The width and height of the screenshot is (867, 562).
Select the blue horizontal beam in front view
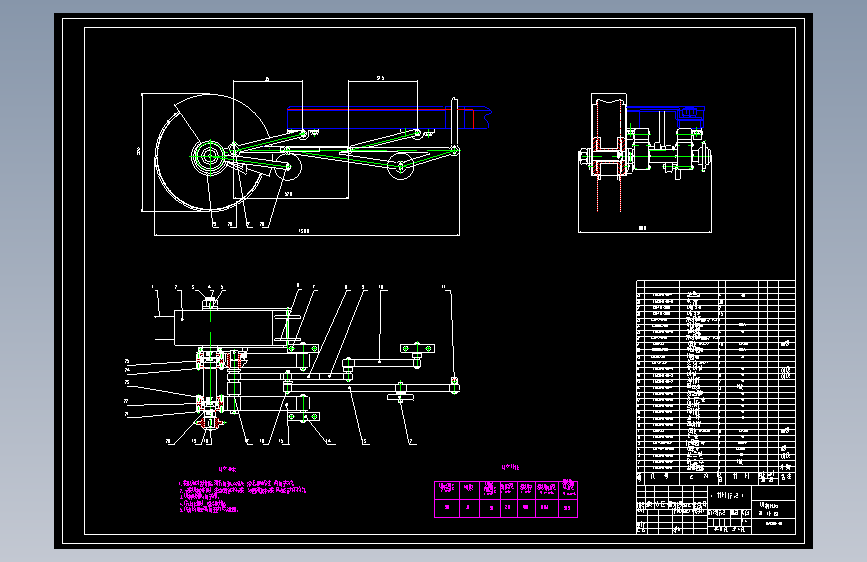click(x=389, y=118)
